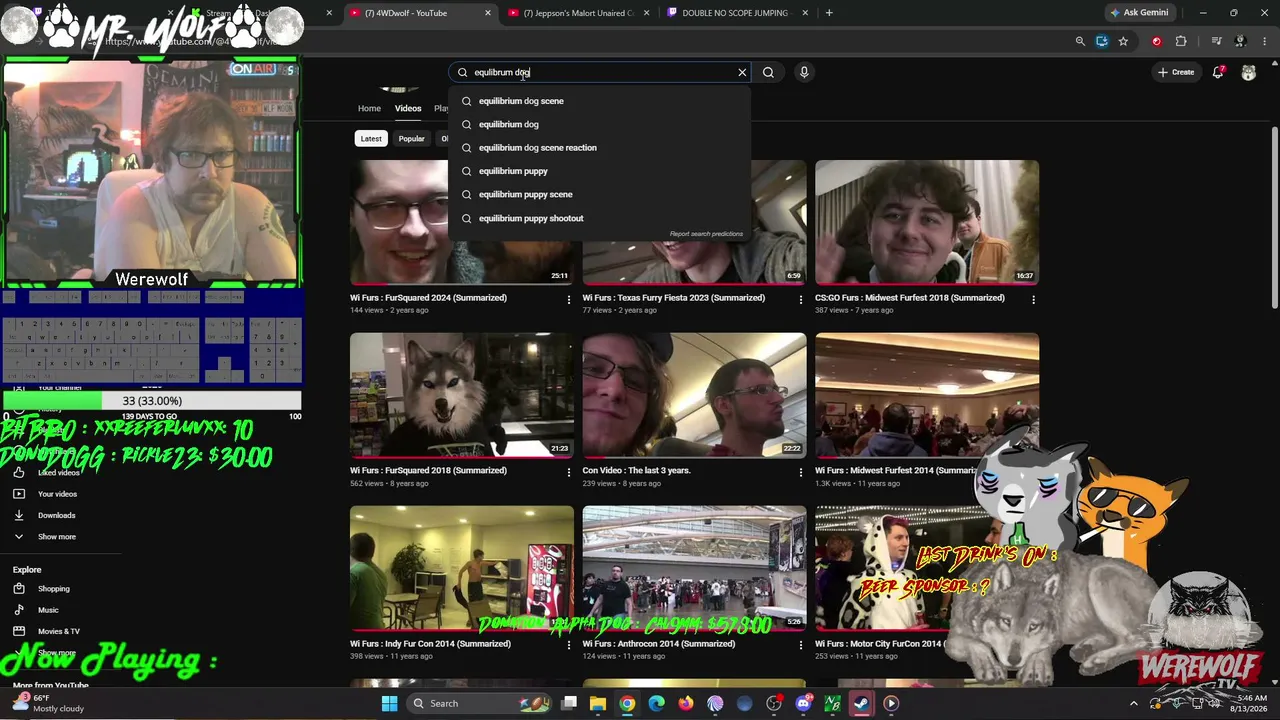Click the YouTube search magnifier button
The image size is (1280, 720).
point(768,72)
